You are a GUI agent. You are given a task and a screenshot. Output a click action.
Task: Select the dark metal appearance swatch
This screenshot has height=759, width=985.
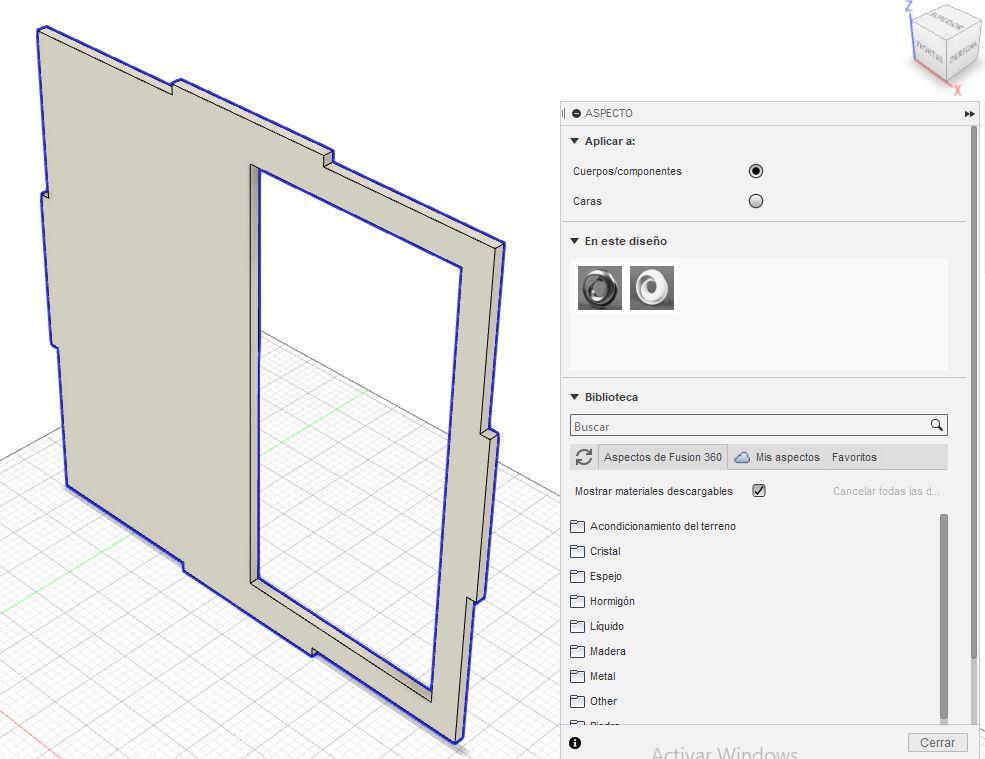[x=600, y=288]
